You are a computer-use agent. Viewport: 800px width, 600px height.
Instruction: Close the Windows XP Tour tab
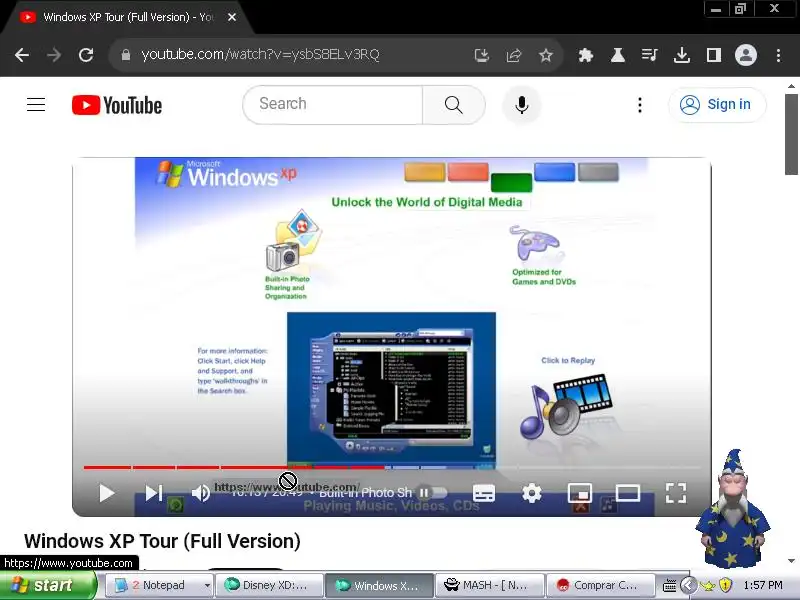(232, 17)
